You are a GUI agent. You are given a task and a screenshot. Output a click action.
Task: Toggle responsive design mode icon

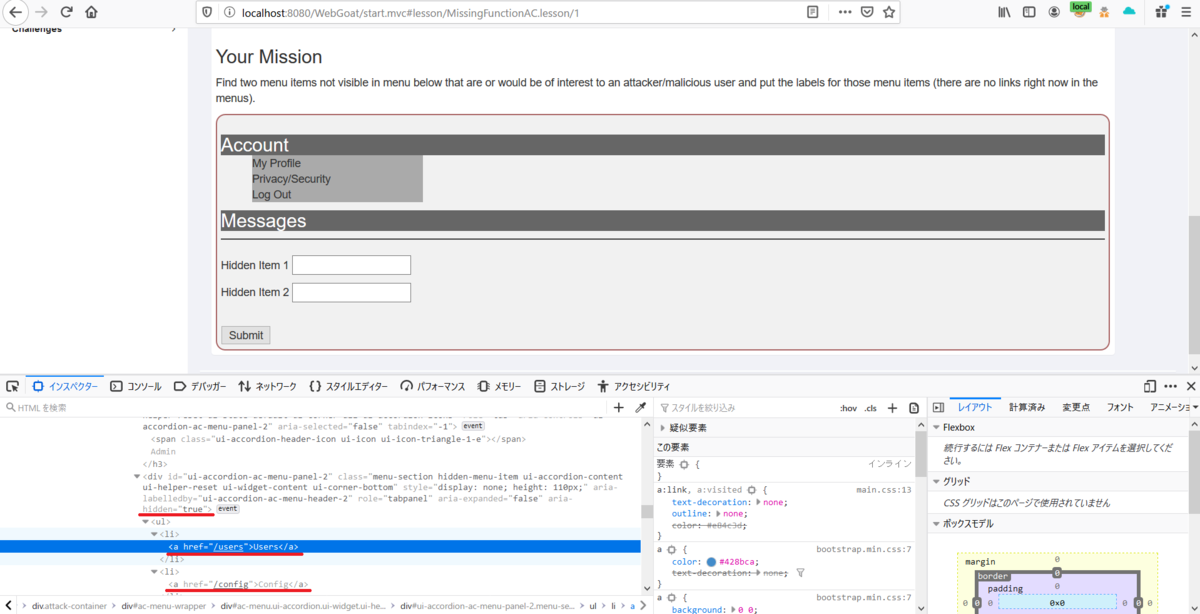[x=1150, y=386]
